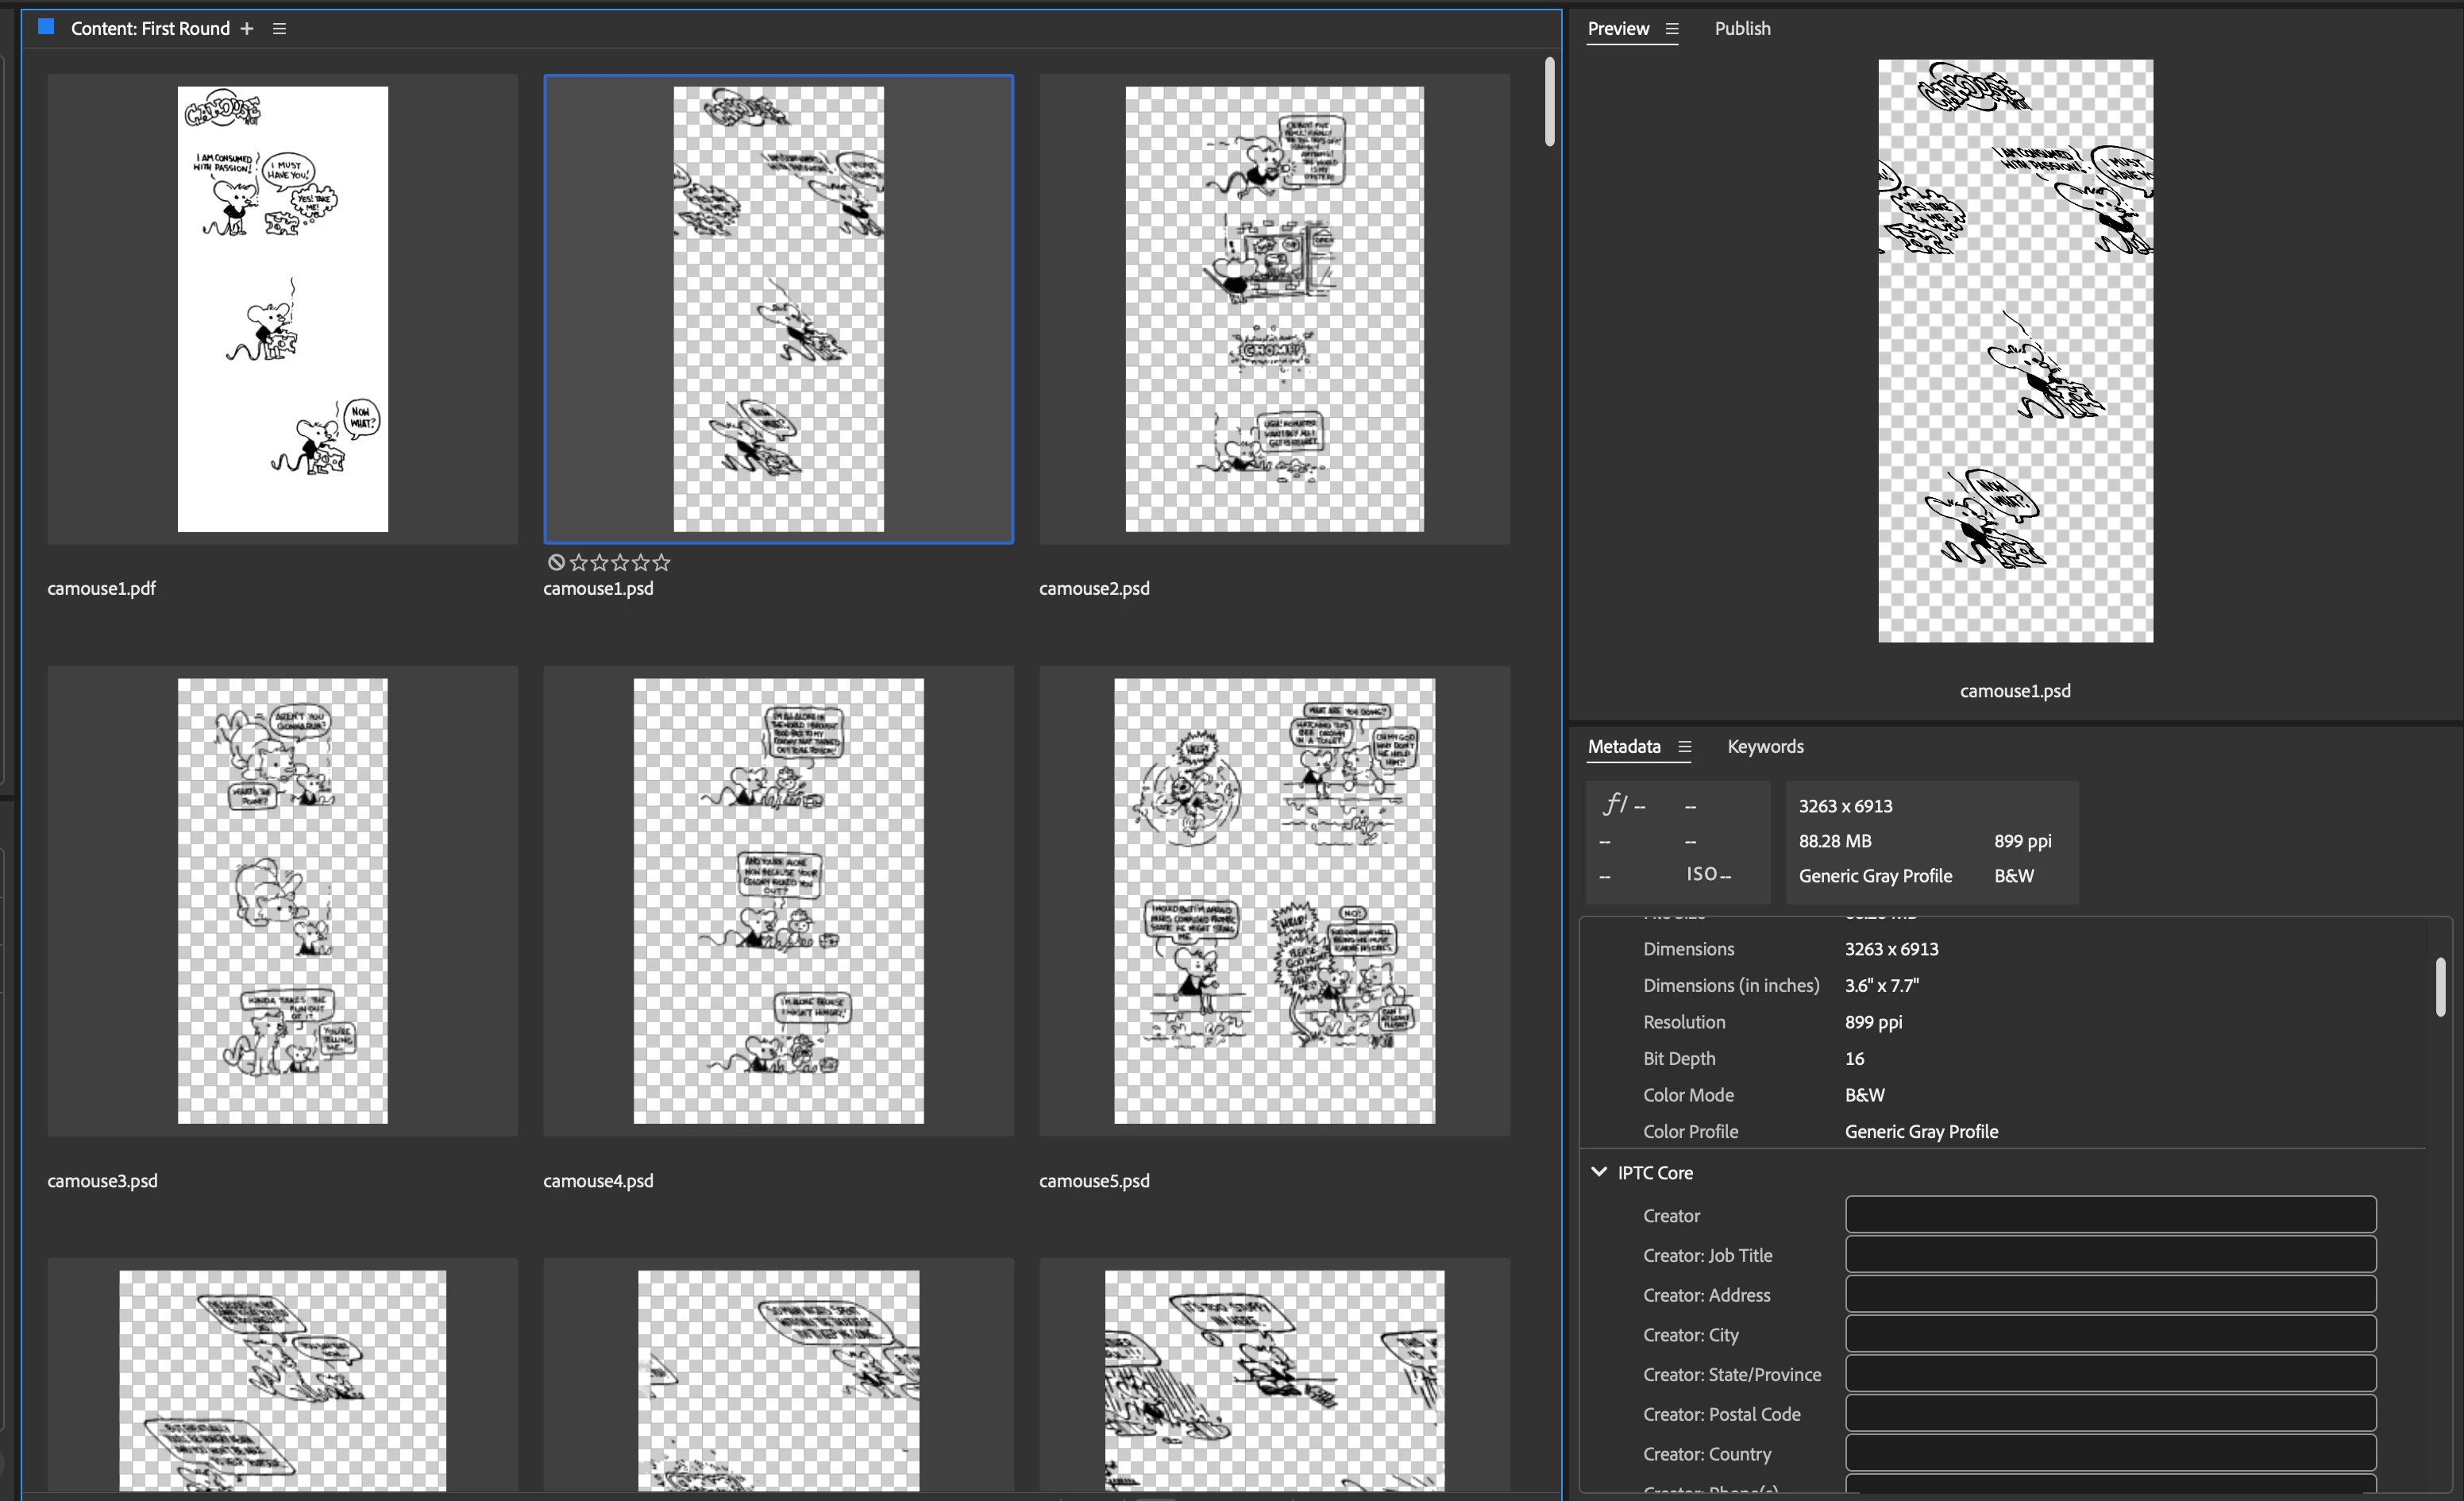This screenshot has width=2464, height=1501.
Task: Give camouse1.psd a three-star rating
Action: (x=620, y=562)
